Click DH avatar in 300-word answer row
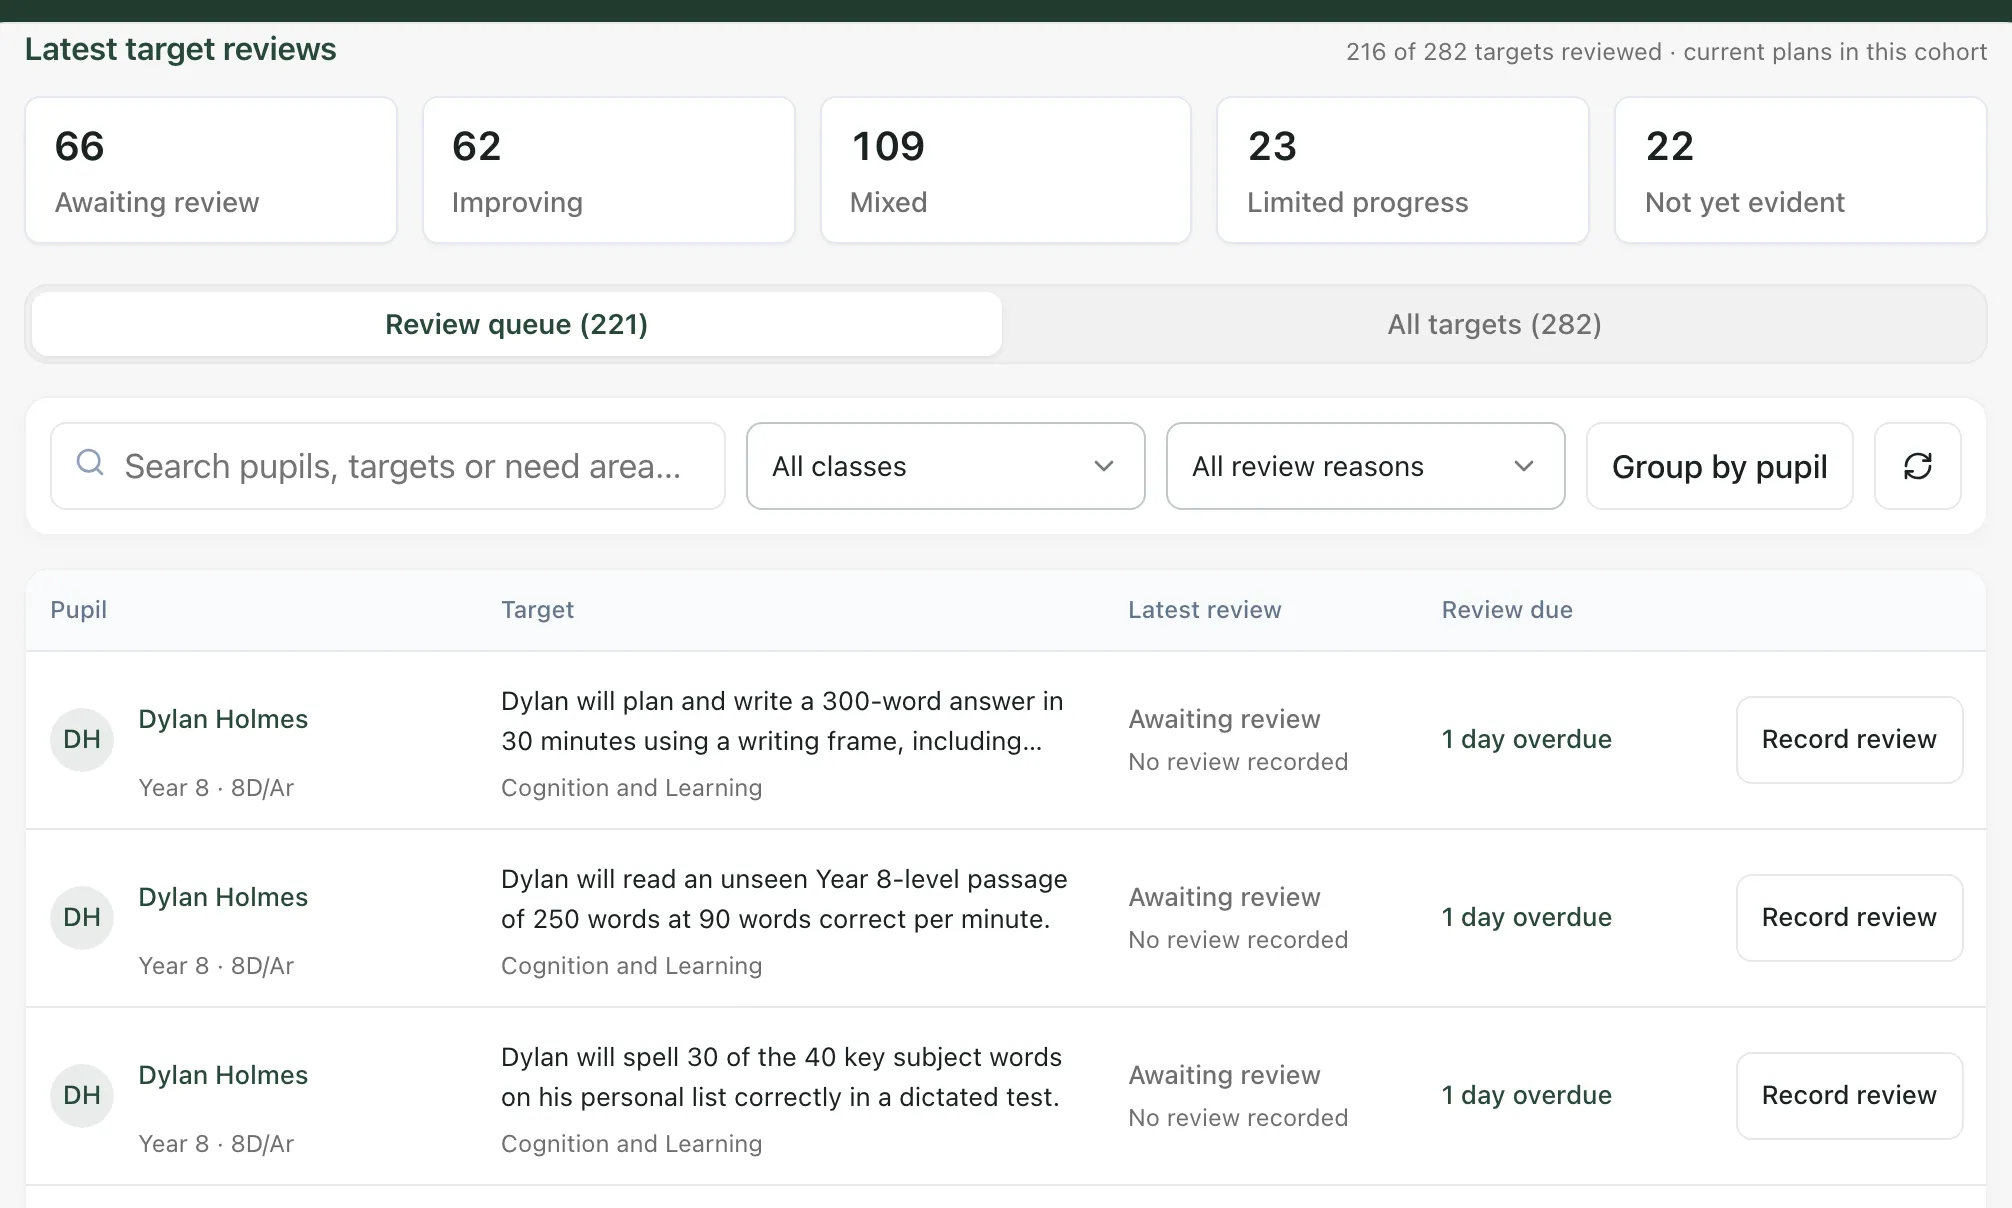Screen dimensions: 2012x1208 click(x=82, y=740)
